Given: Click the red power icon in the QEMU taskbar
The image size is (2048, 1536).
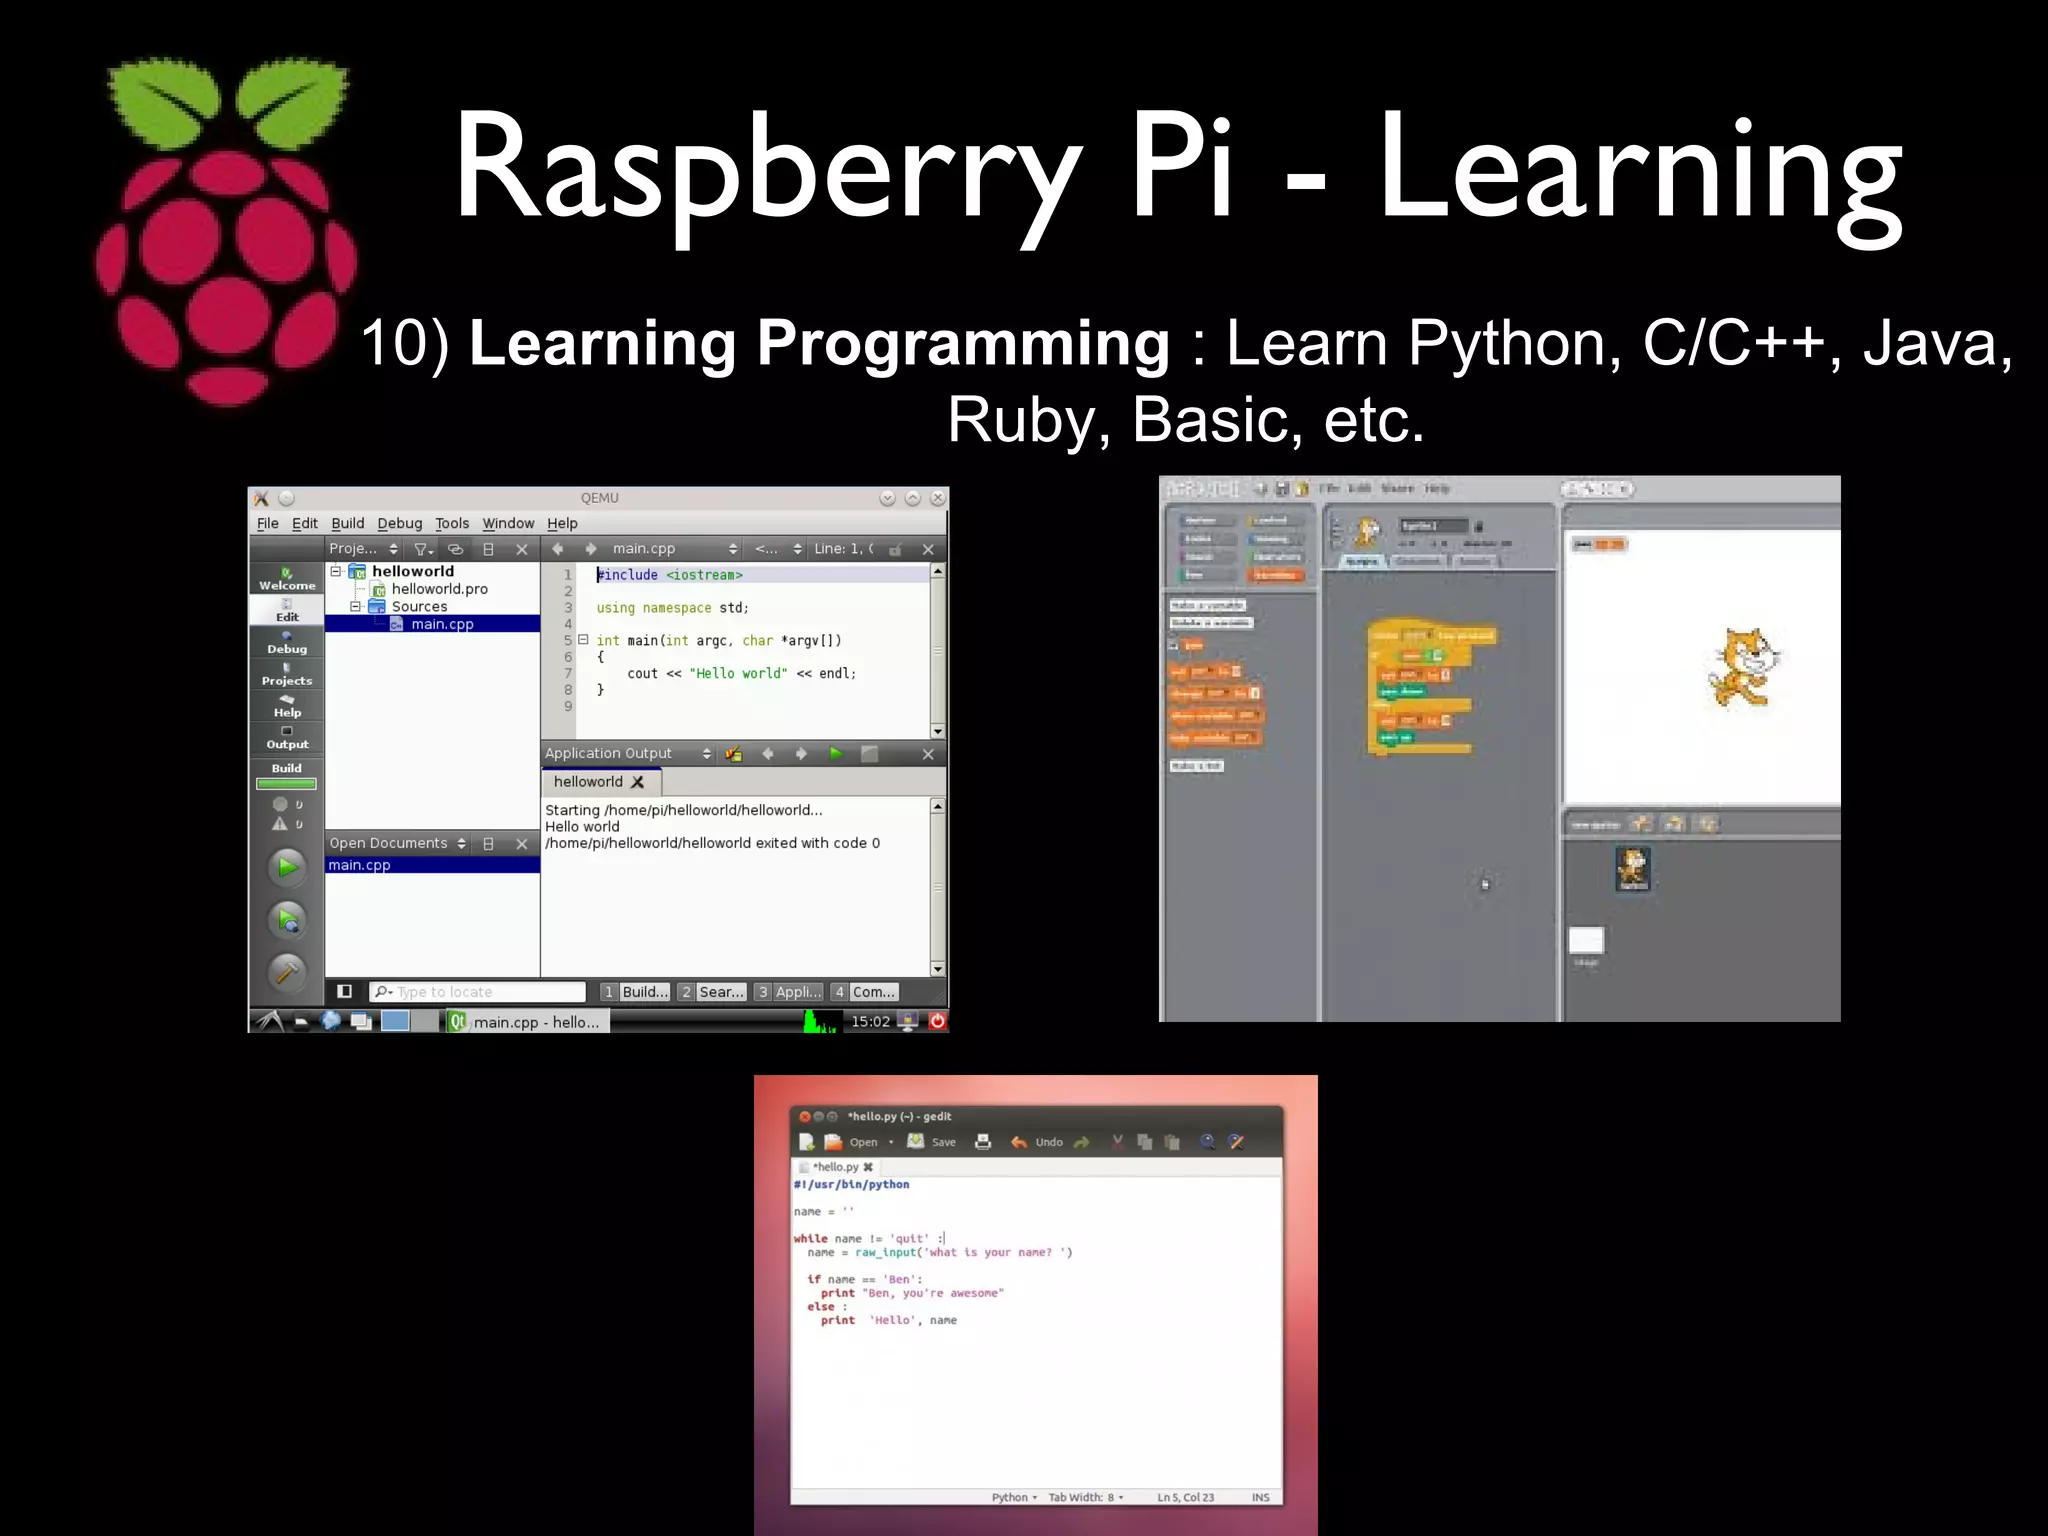Looking at the screenshot, I should pyautogui.click(x=937, y=1021).
